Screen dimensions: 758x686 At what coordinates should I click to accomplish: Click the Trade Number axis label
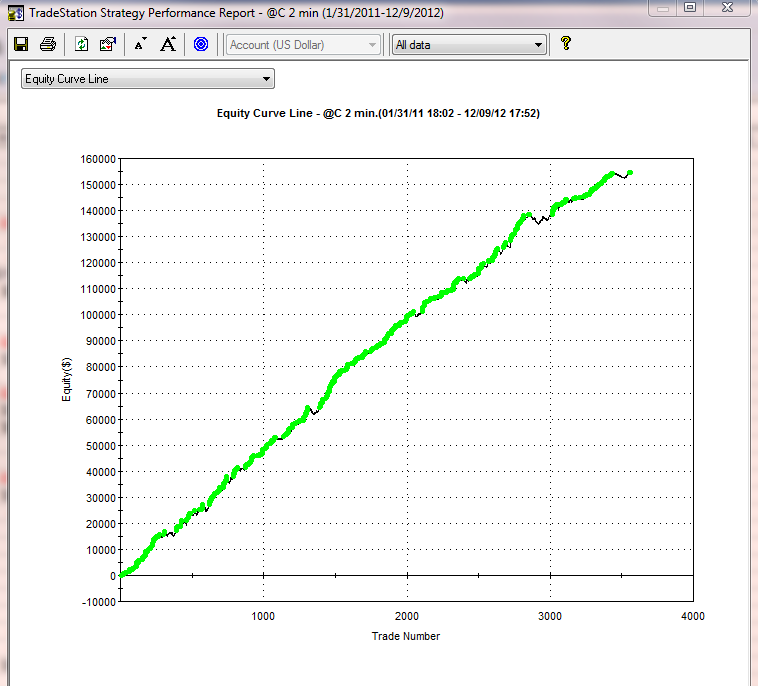(405, 636)
